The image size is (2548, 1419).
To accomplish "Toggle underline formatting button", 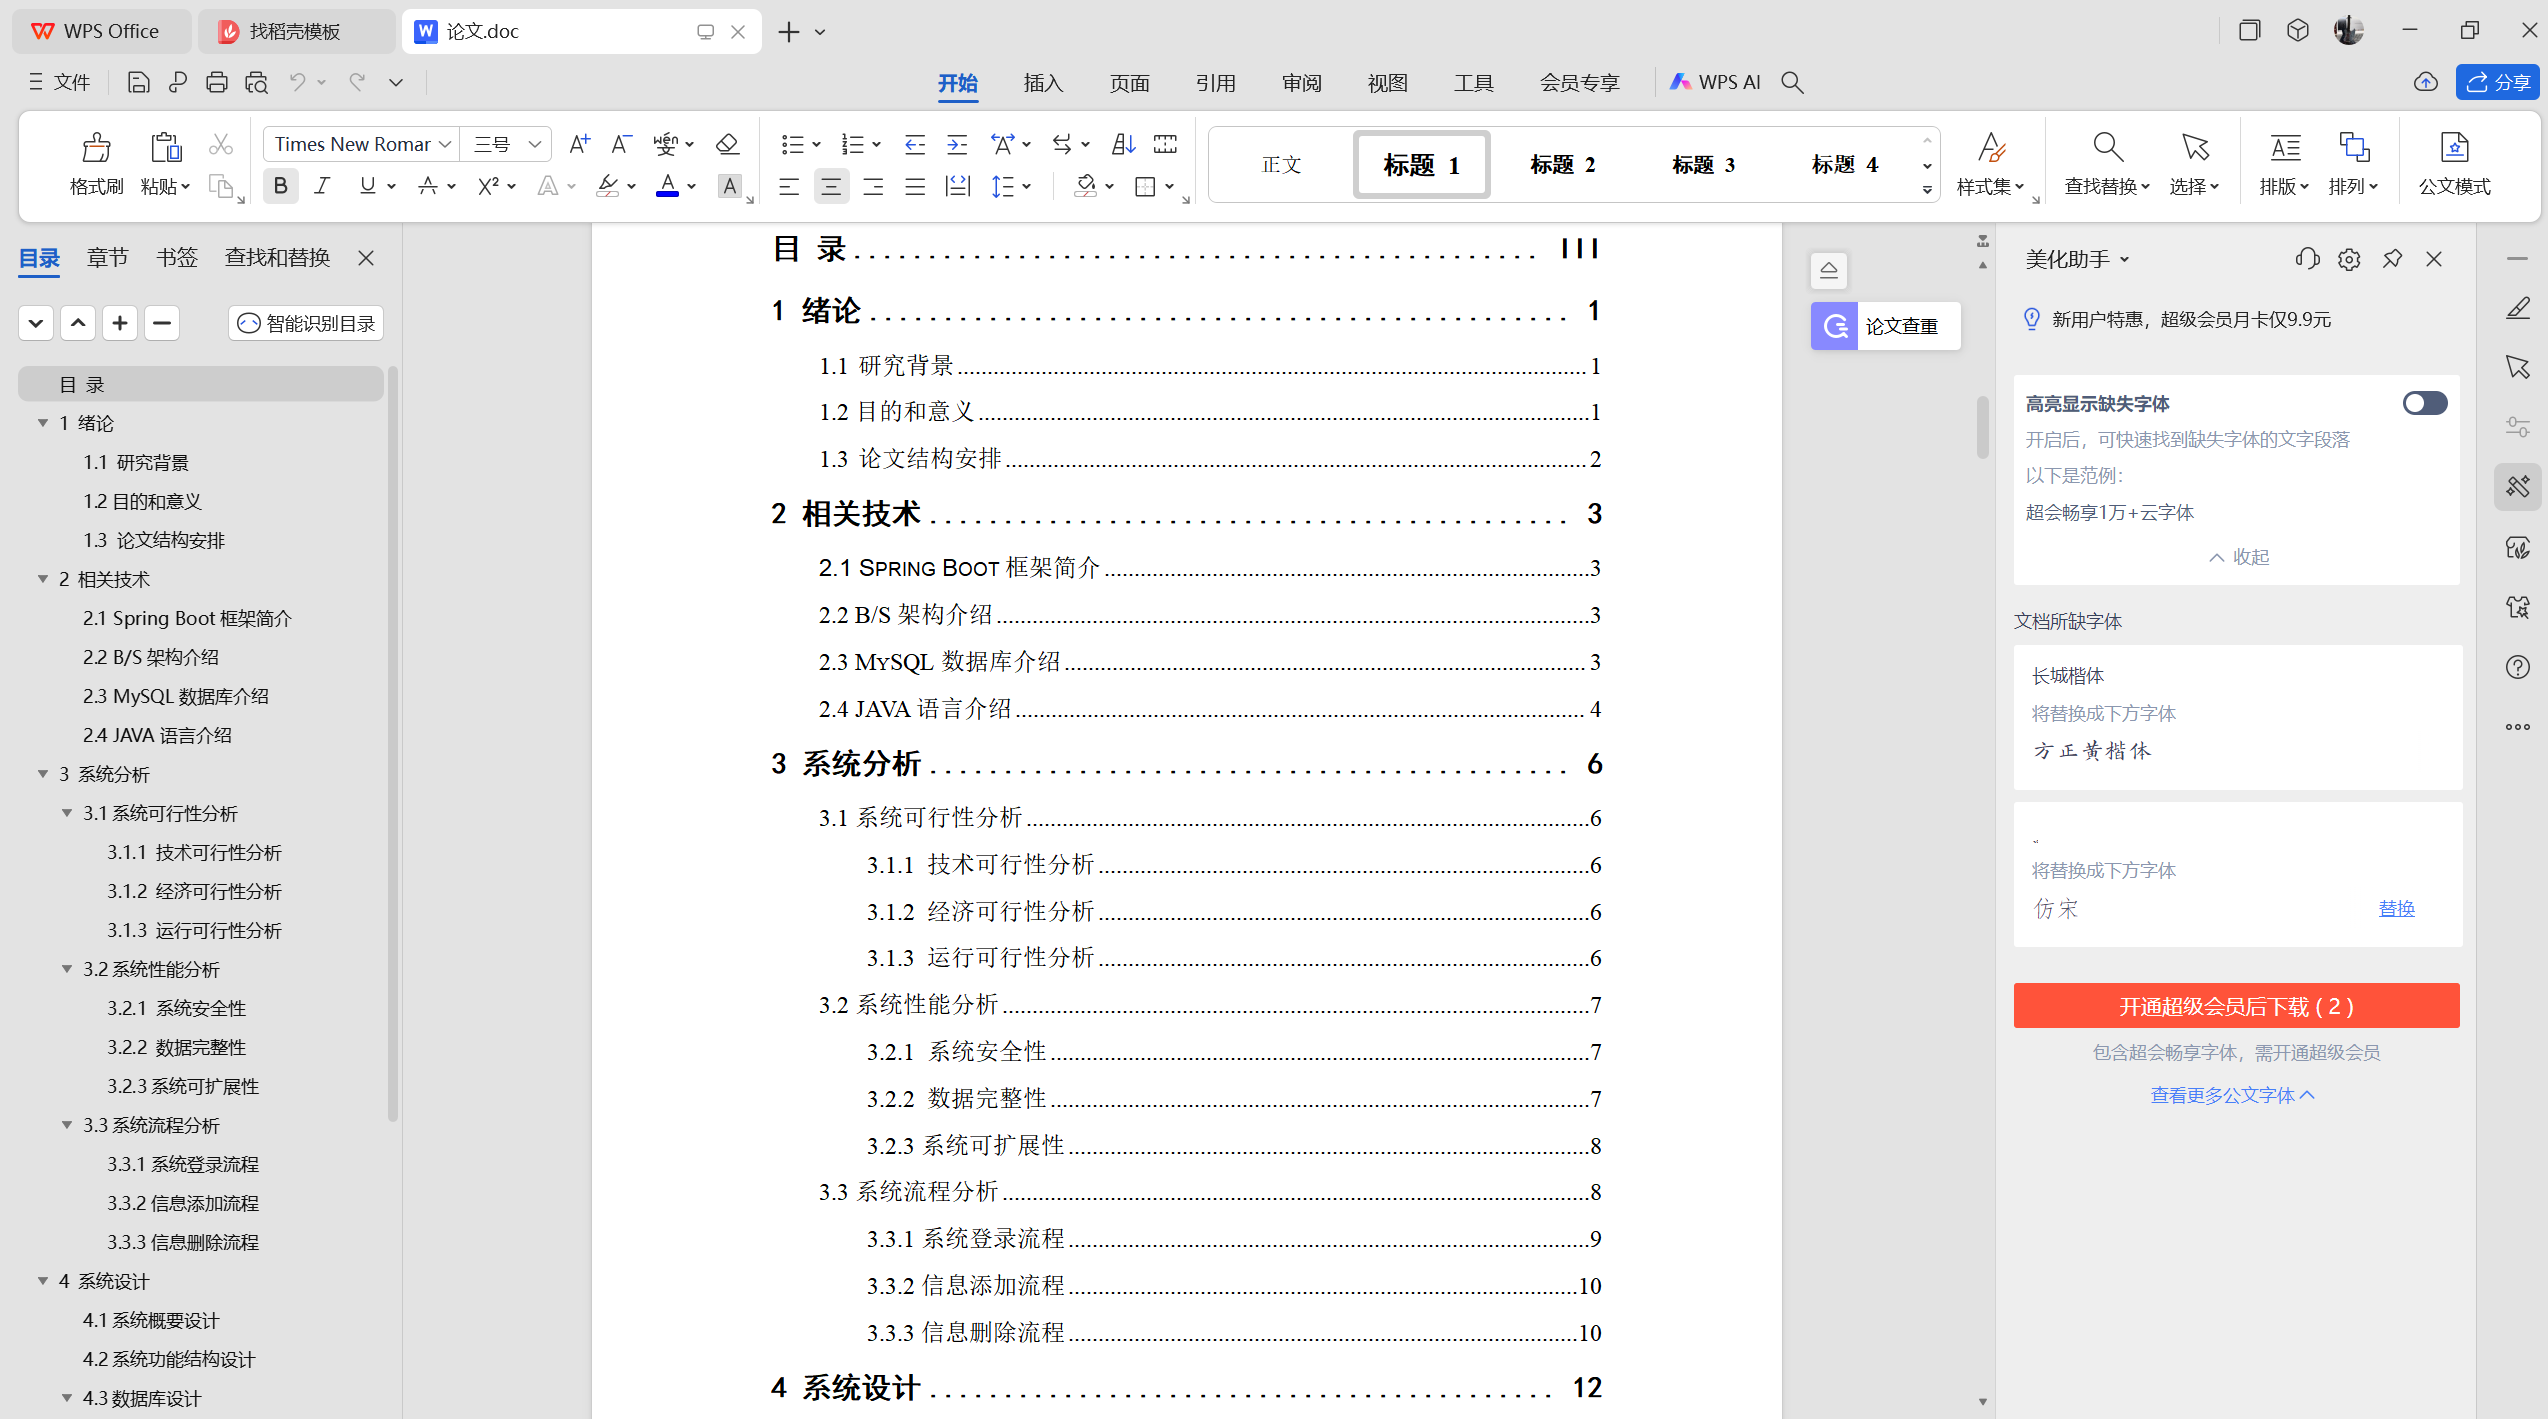I will pyautogui.click(x=367, y=186).
